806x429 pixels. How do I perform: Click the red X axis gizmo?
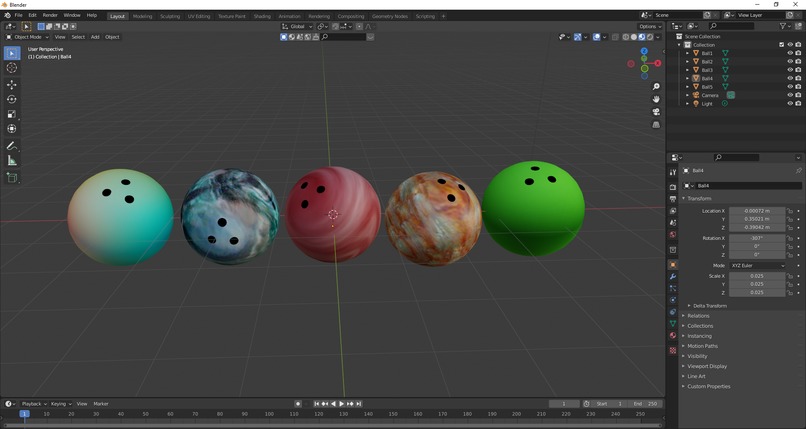657,63
